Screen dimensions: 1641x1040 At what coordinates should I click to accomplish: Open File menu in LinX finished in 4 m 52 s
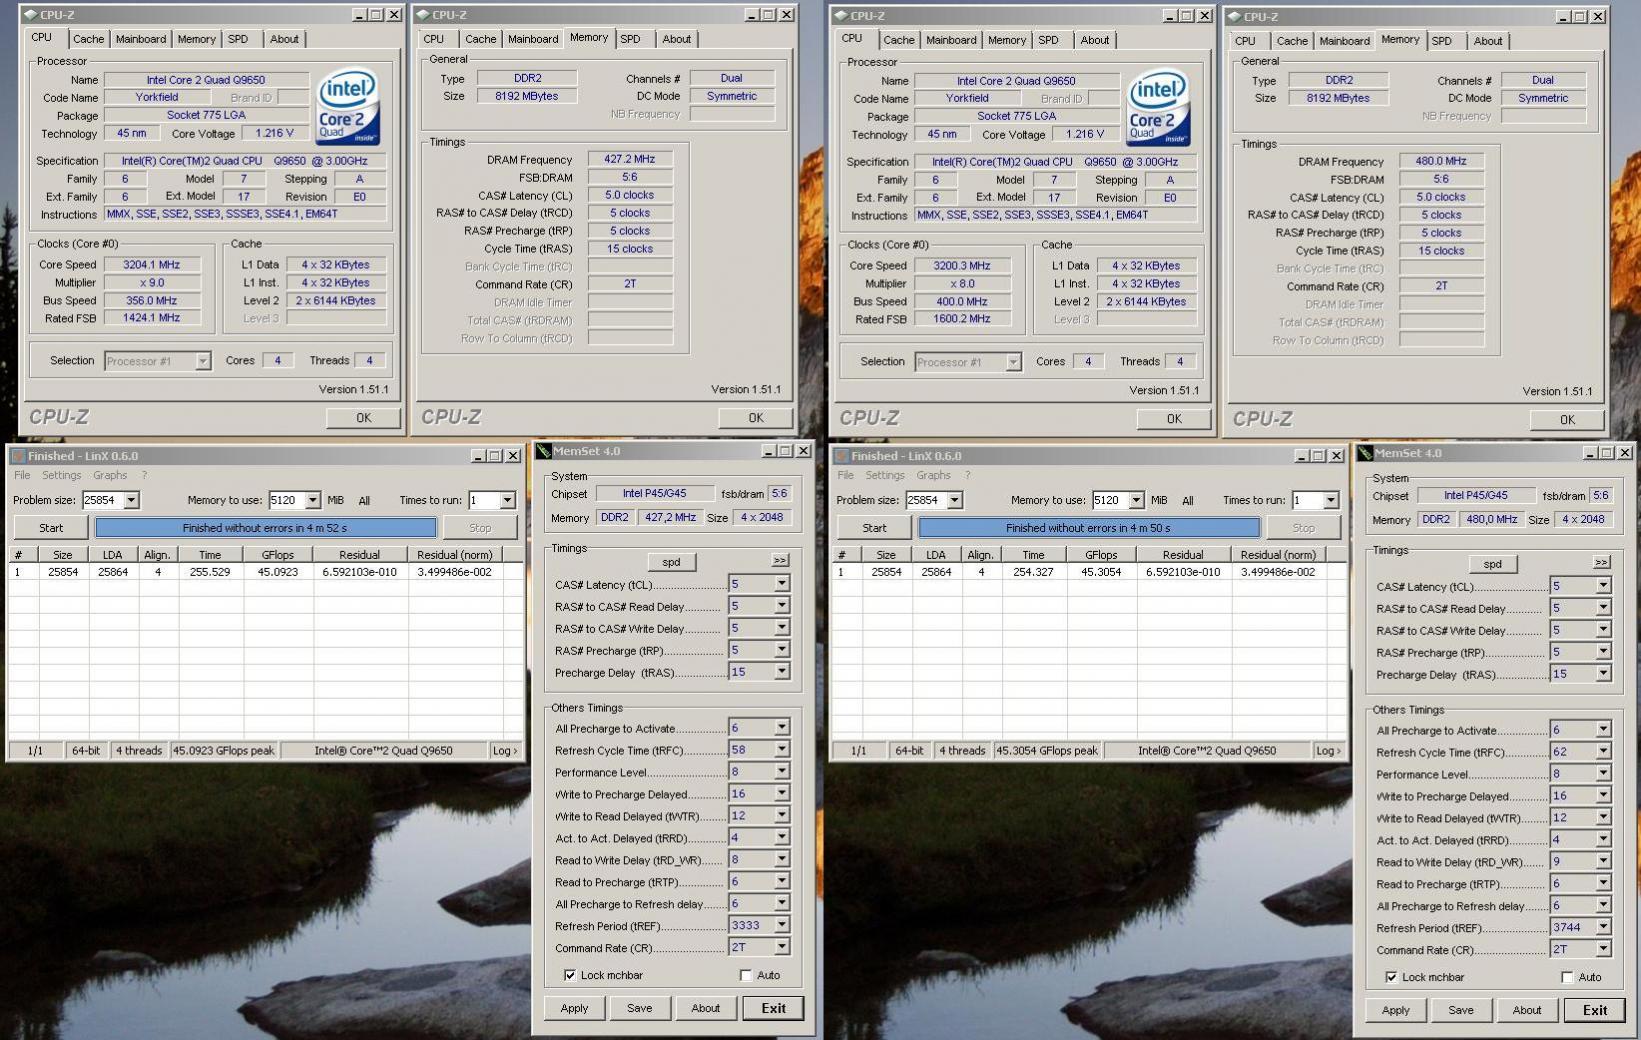(x=22, y=475)
